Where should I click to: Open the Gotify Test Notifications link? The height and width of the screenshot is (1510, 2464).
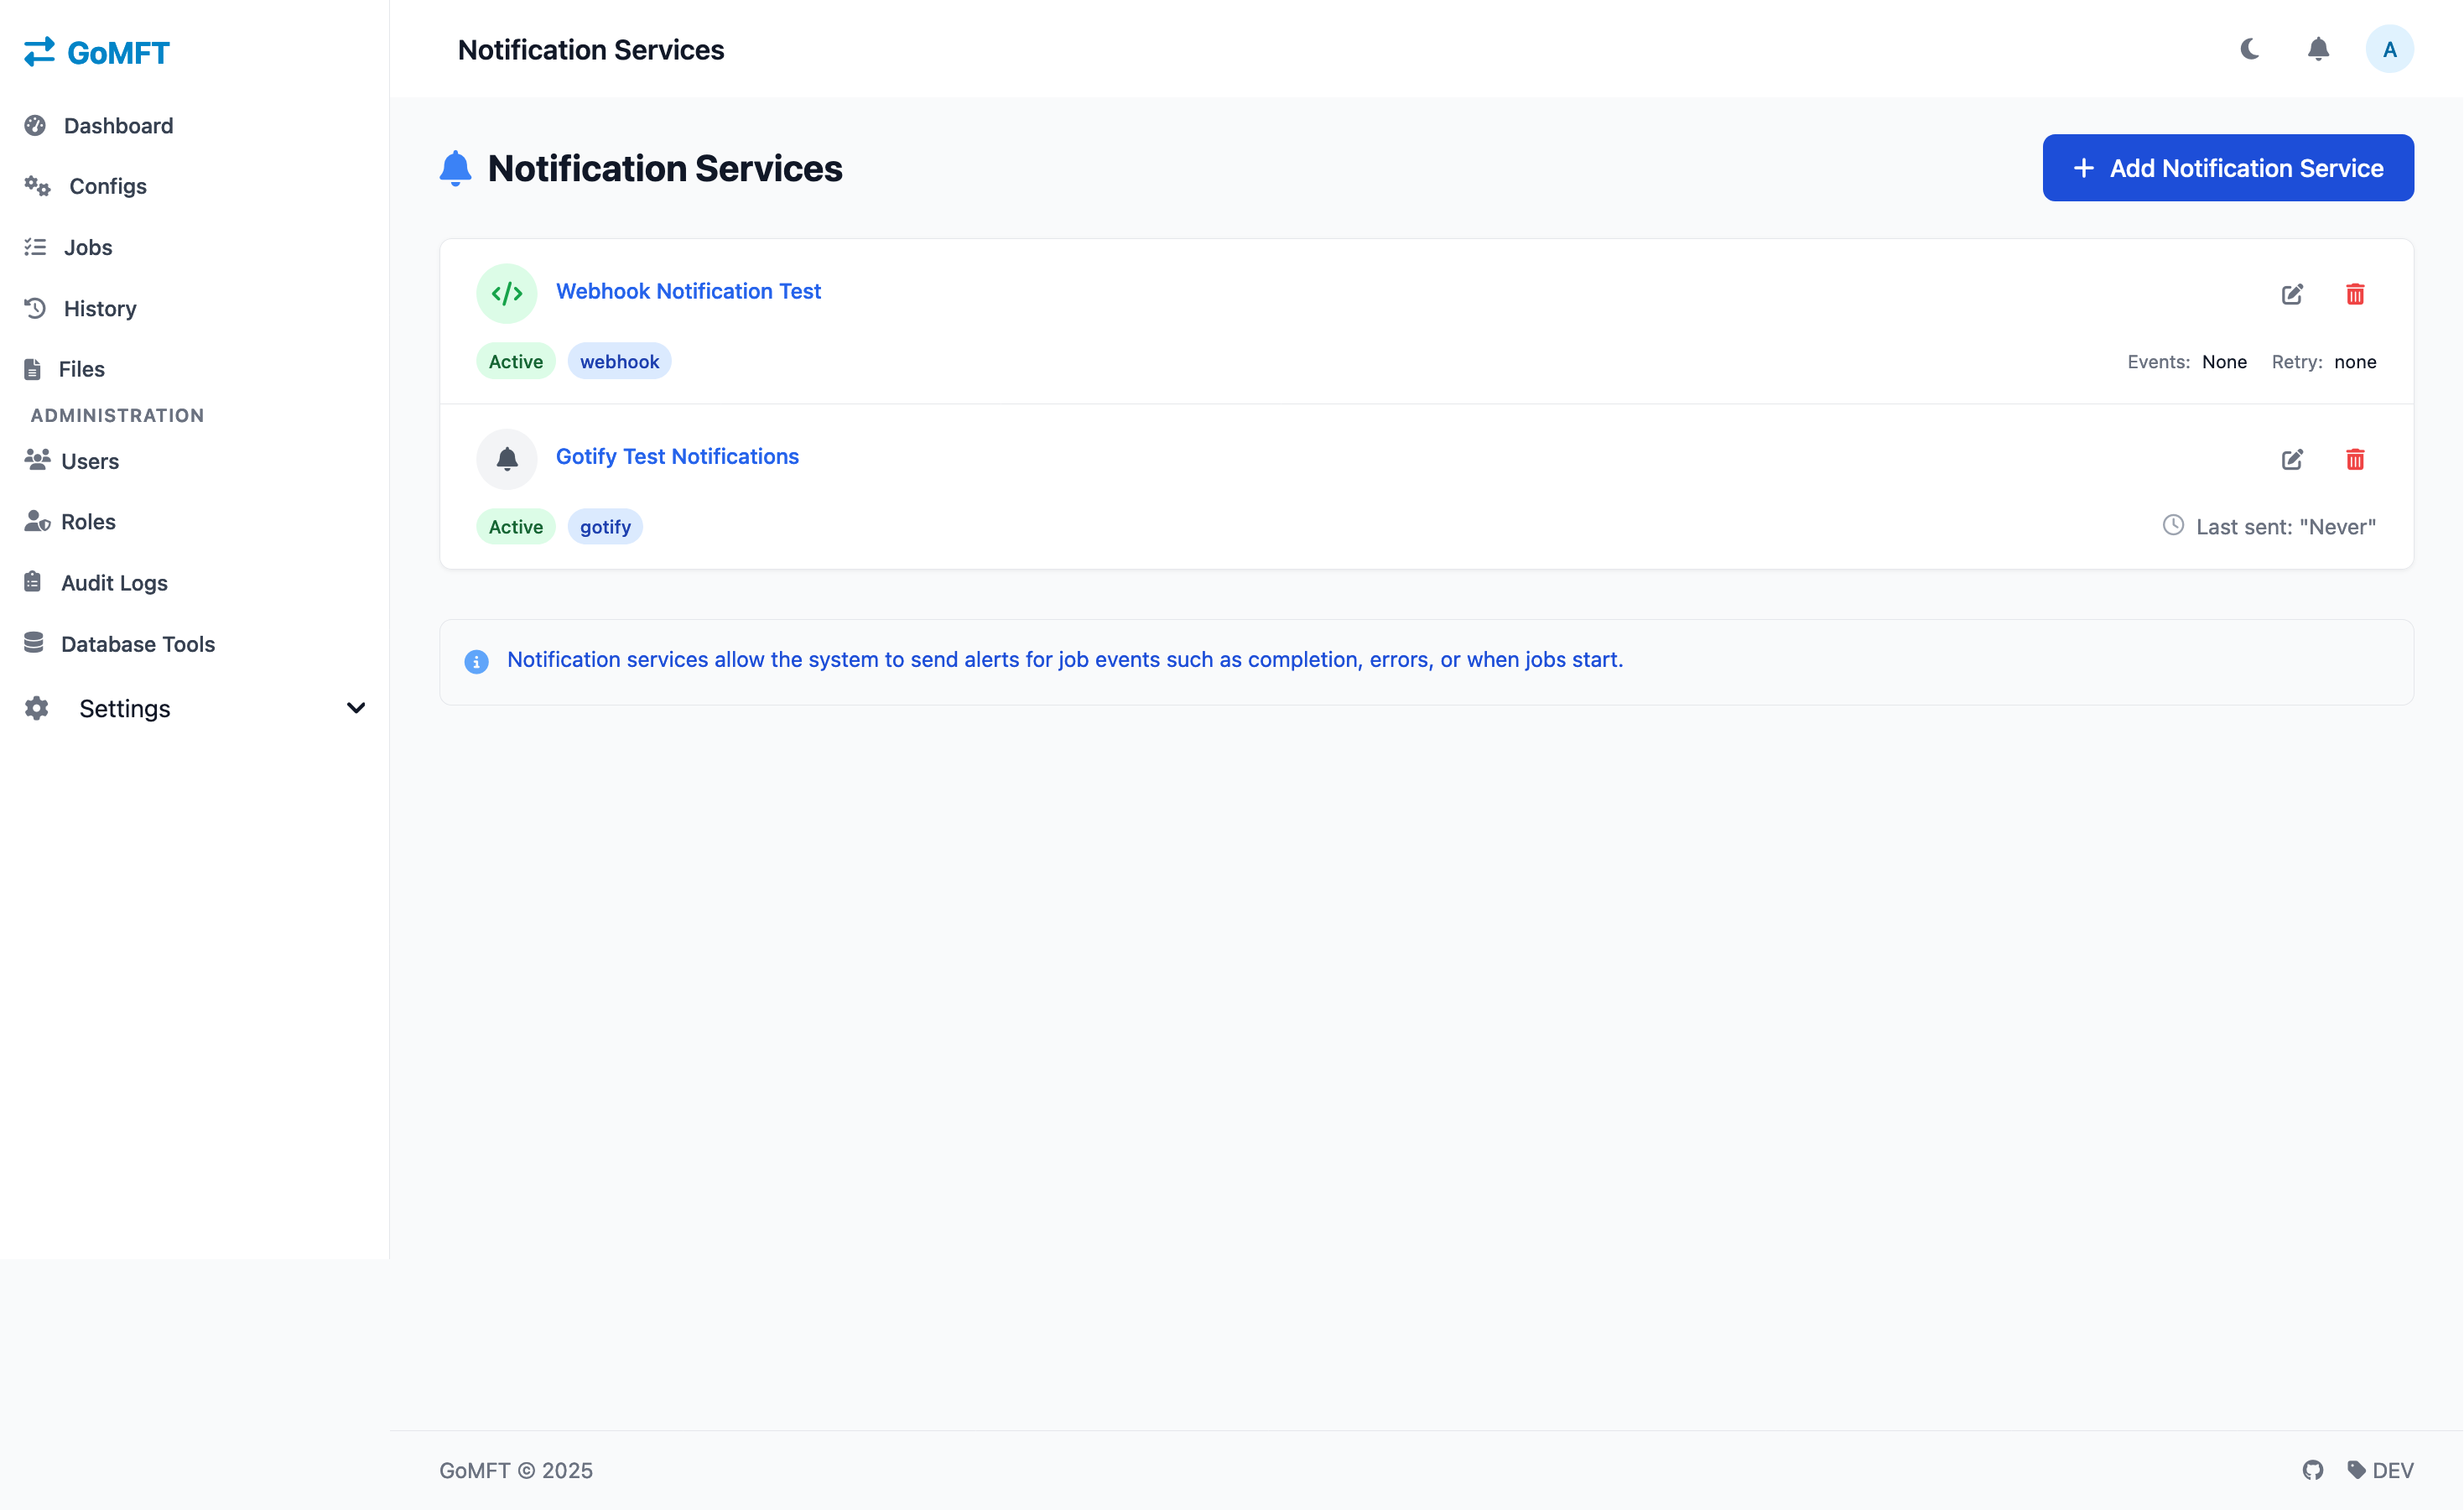[677, 456]
